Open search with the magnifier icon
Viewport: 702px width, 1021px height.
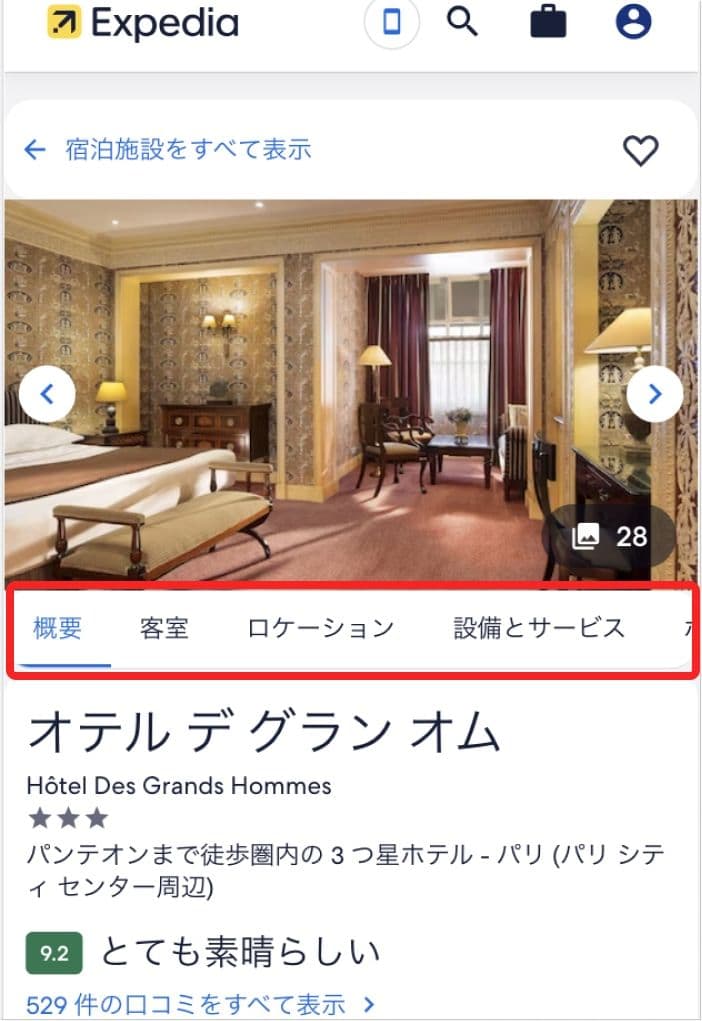[x=462, y=21]
